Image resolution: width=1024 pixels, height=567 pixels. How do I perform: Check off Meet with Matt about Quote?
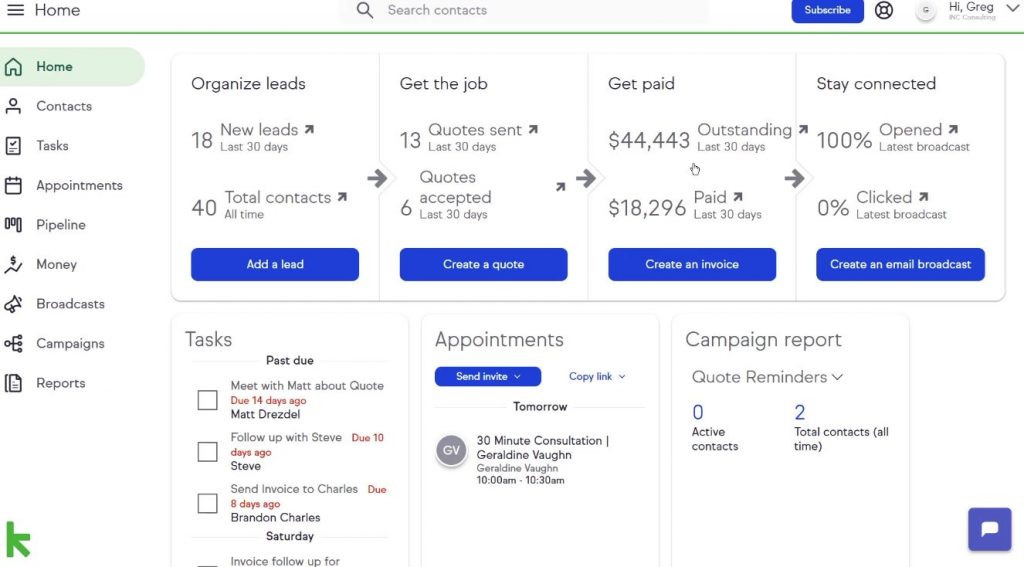tap(208, 400)
